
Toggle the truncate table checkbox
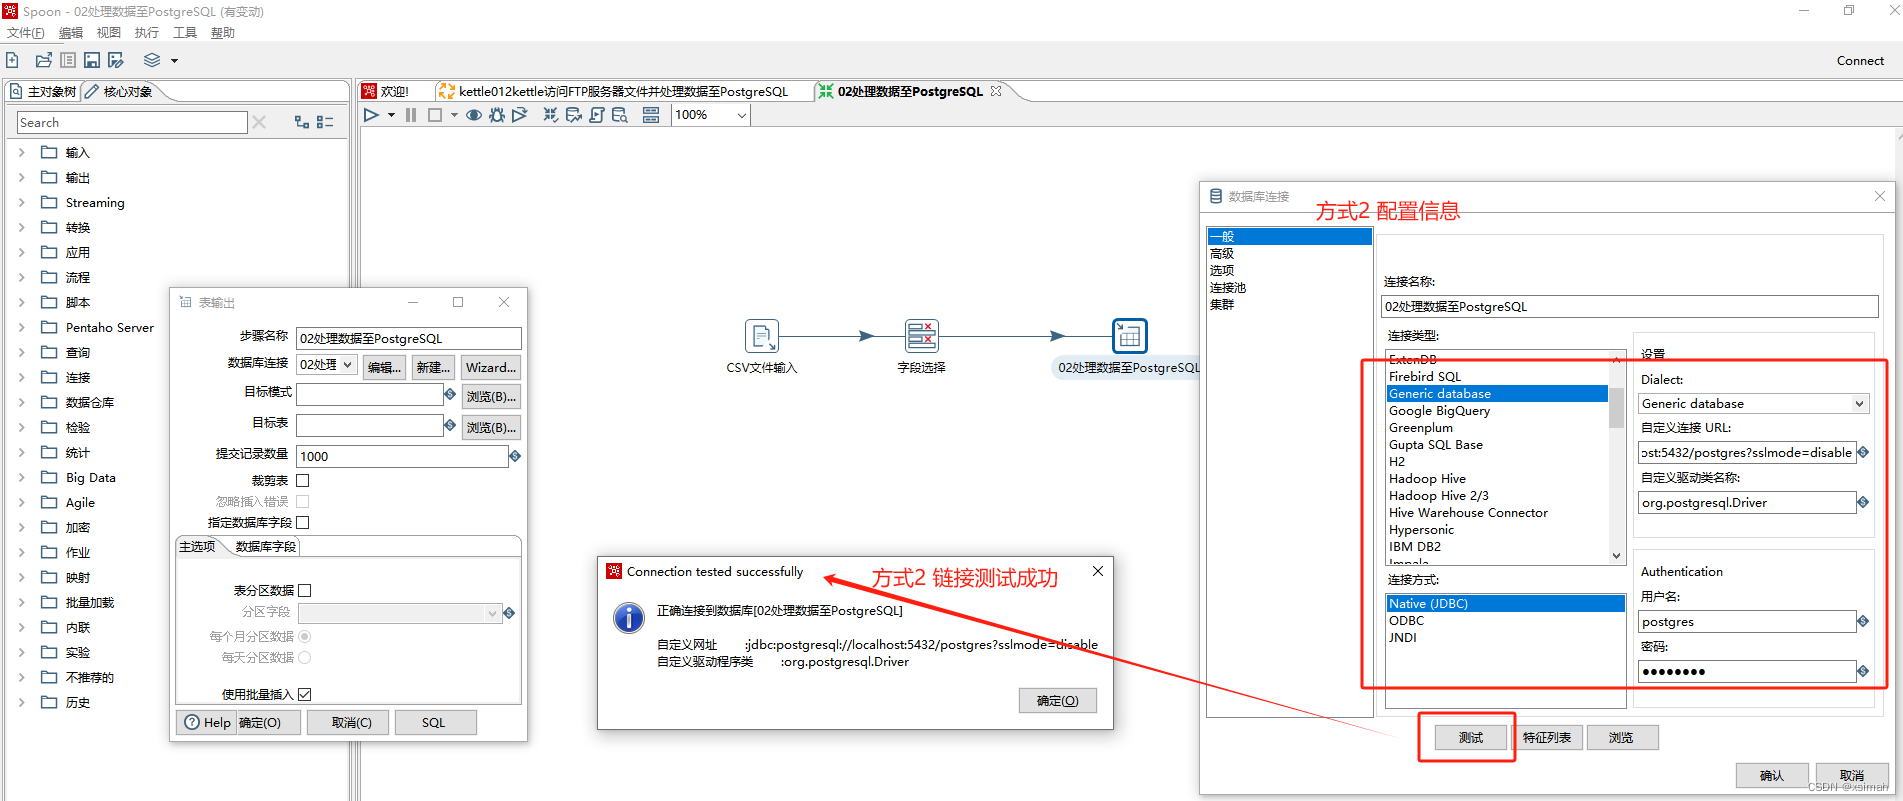pos(303,481)
